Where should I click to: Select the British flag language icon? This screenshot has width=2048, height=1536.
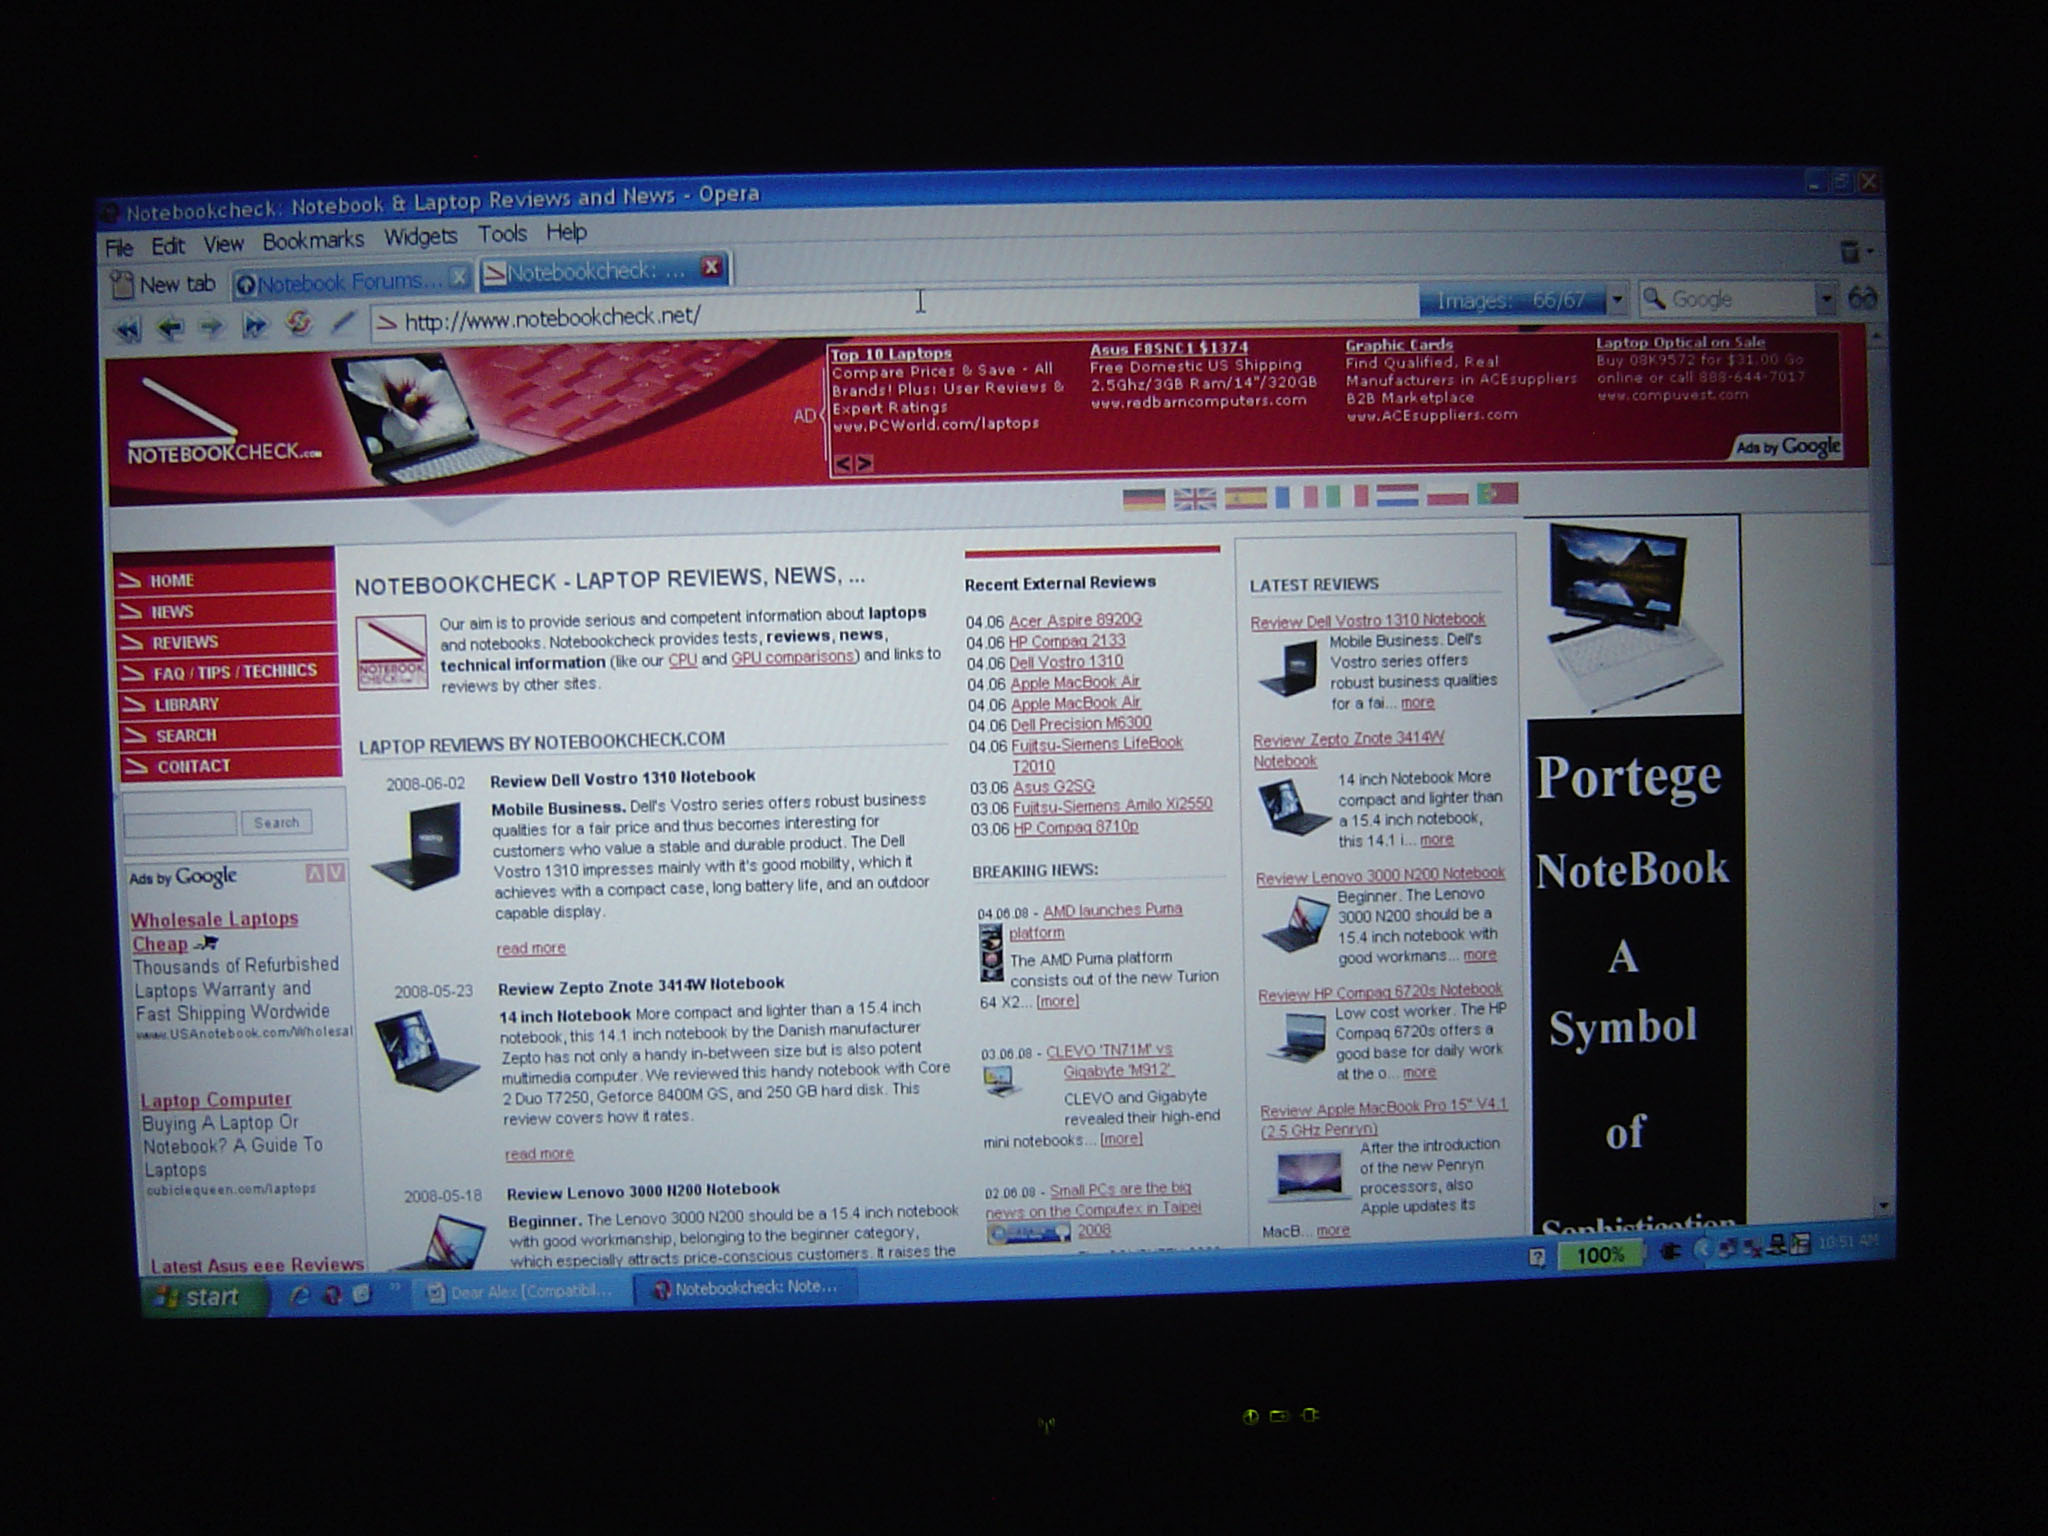click(1194, 498)
